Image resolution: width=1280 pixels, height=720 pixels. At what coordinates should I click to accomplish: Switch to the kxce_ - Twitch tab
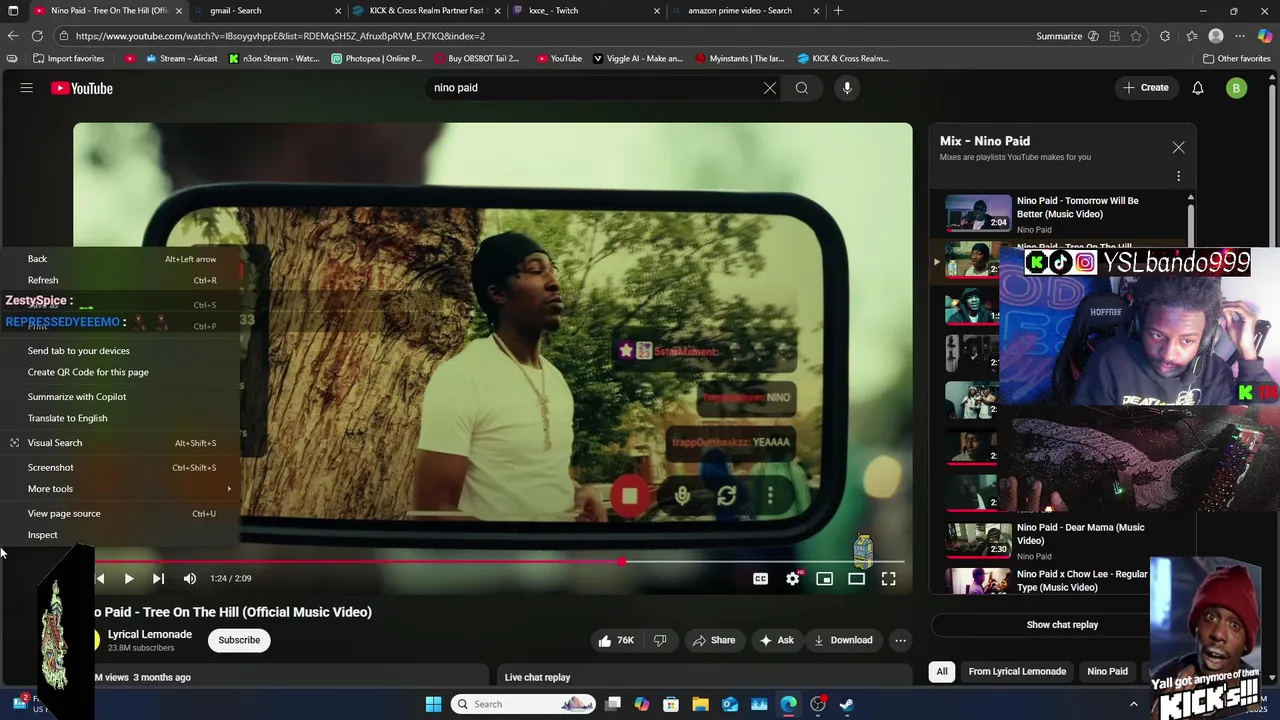click(x=586, y=11)
